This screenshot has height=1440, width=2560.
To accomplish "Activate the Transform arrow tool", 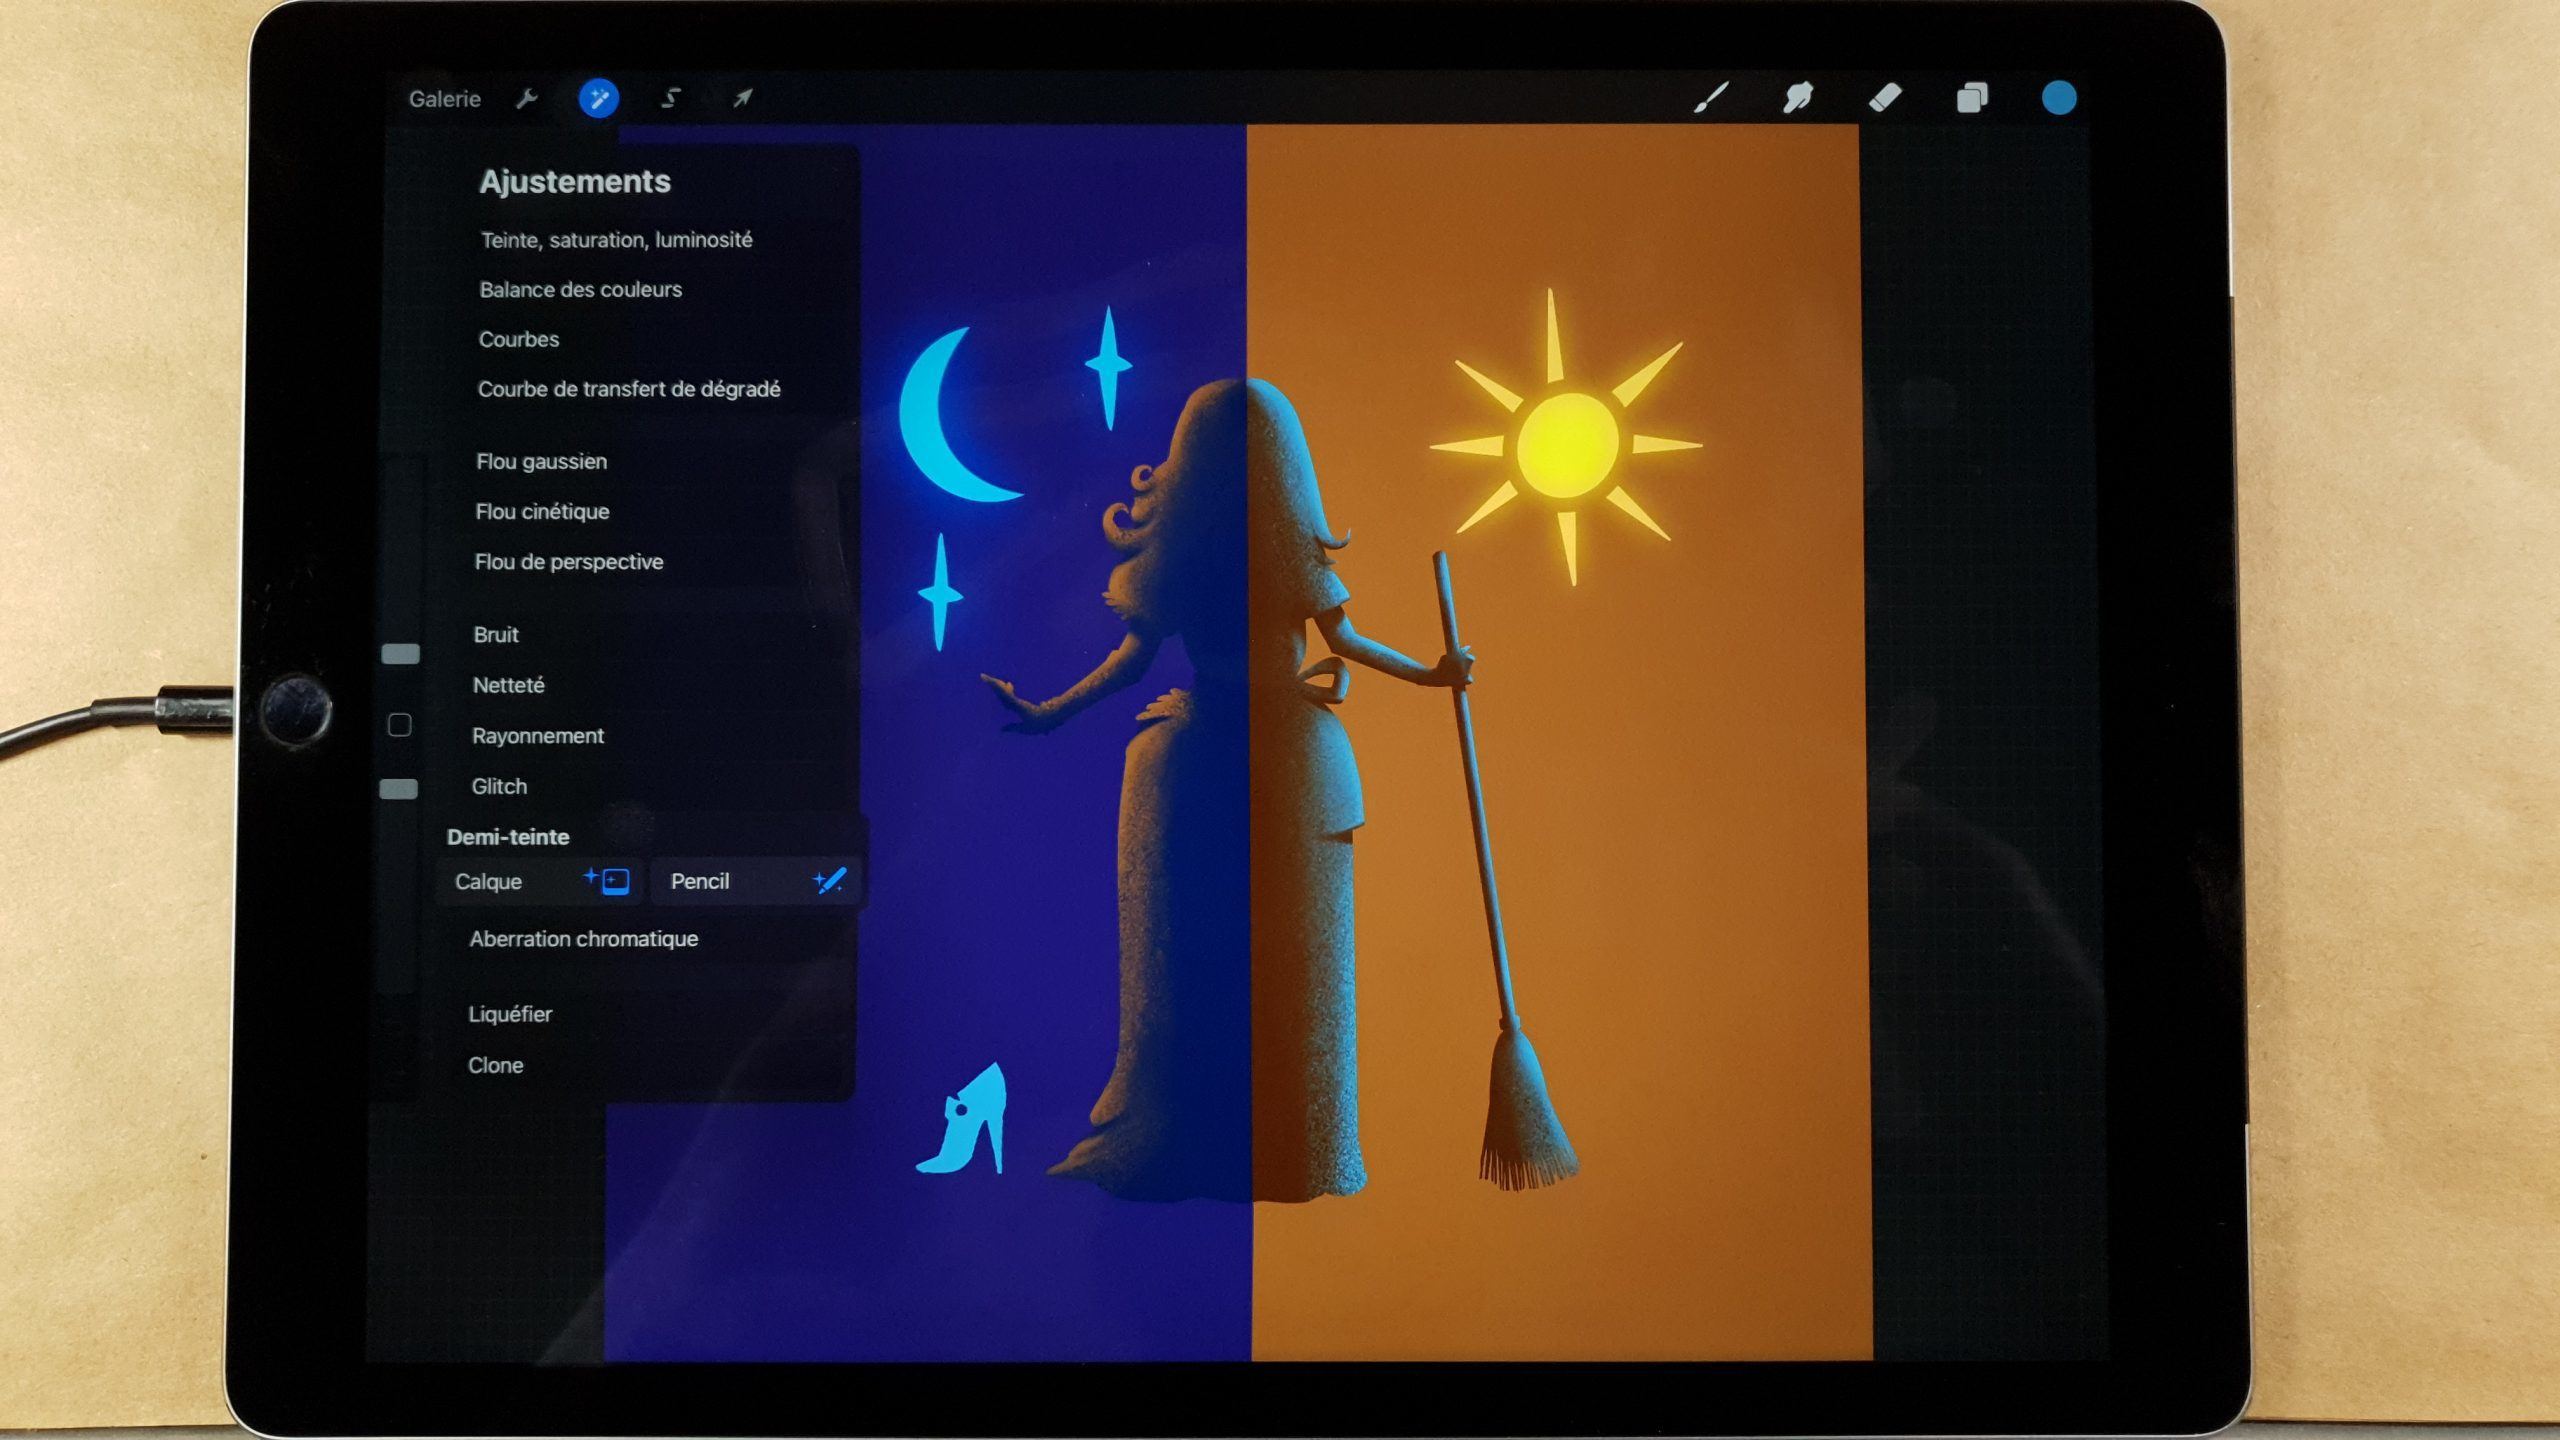I will point(742,98).
